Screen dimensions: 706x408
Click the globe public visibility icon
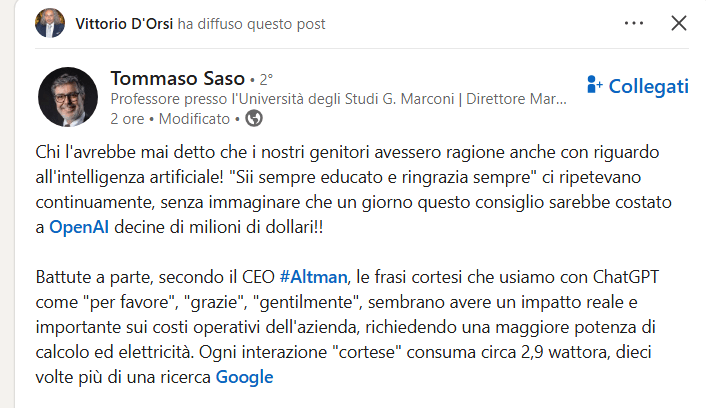pyautogui.click(x=254, y=119)
